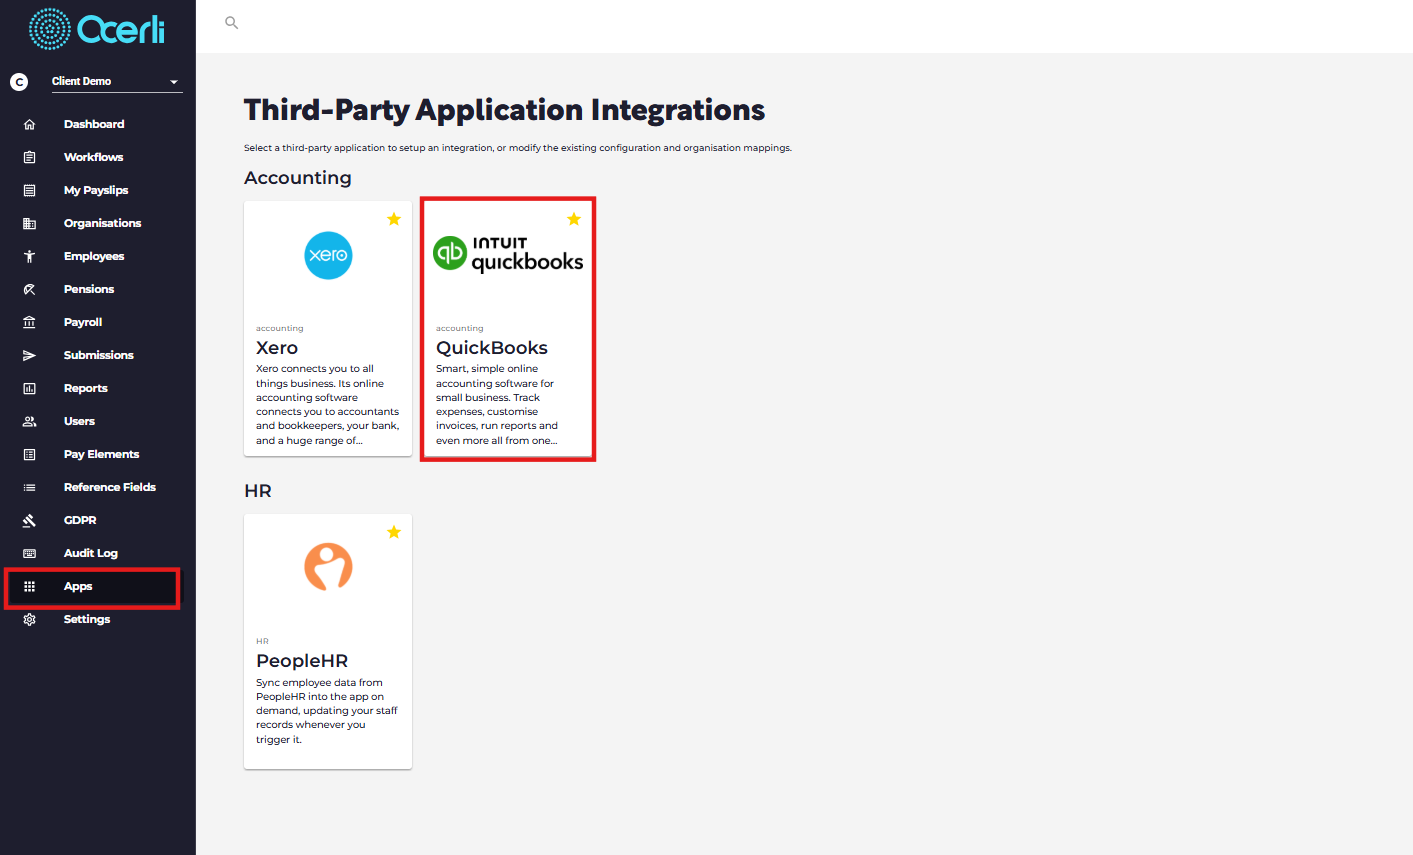Select Employees in the sidebar
This screenshot has height=855, width=1413.
[x=94, y=256]
